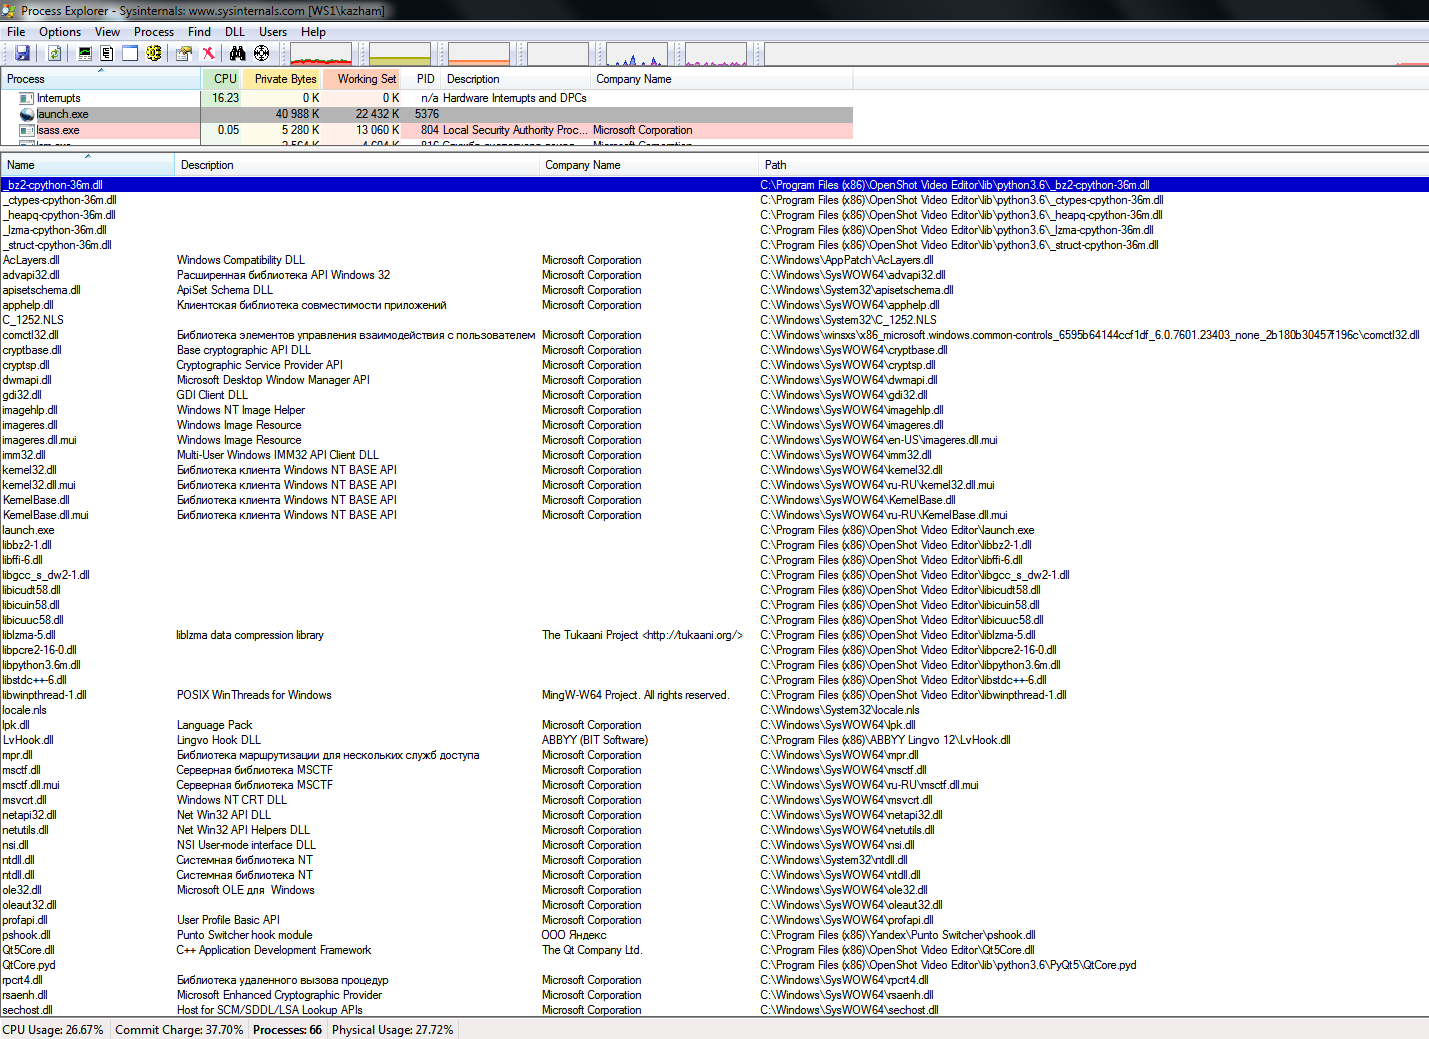Select the lsass.exe process
This screenshot has width=1429, height=1039.
60,129
